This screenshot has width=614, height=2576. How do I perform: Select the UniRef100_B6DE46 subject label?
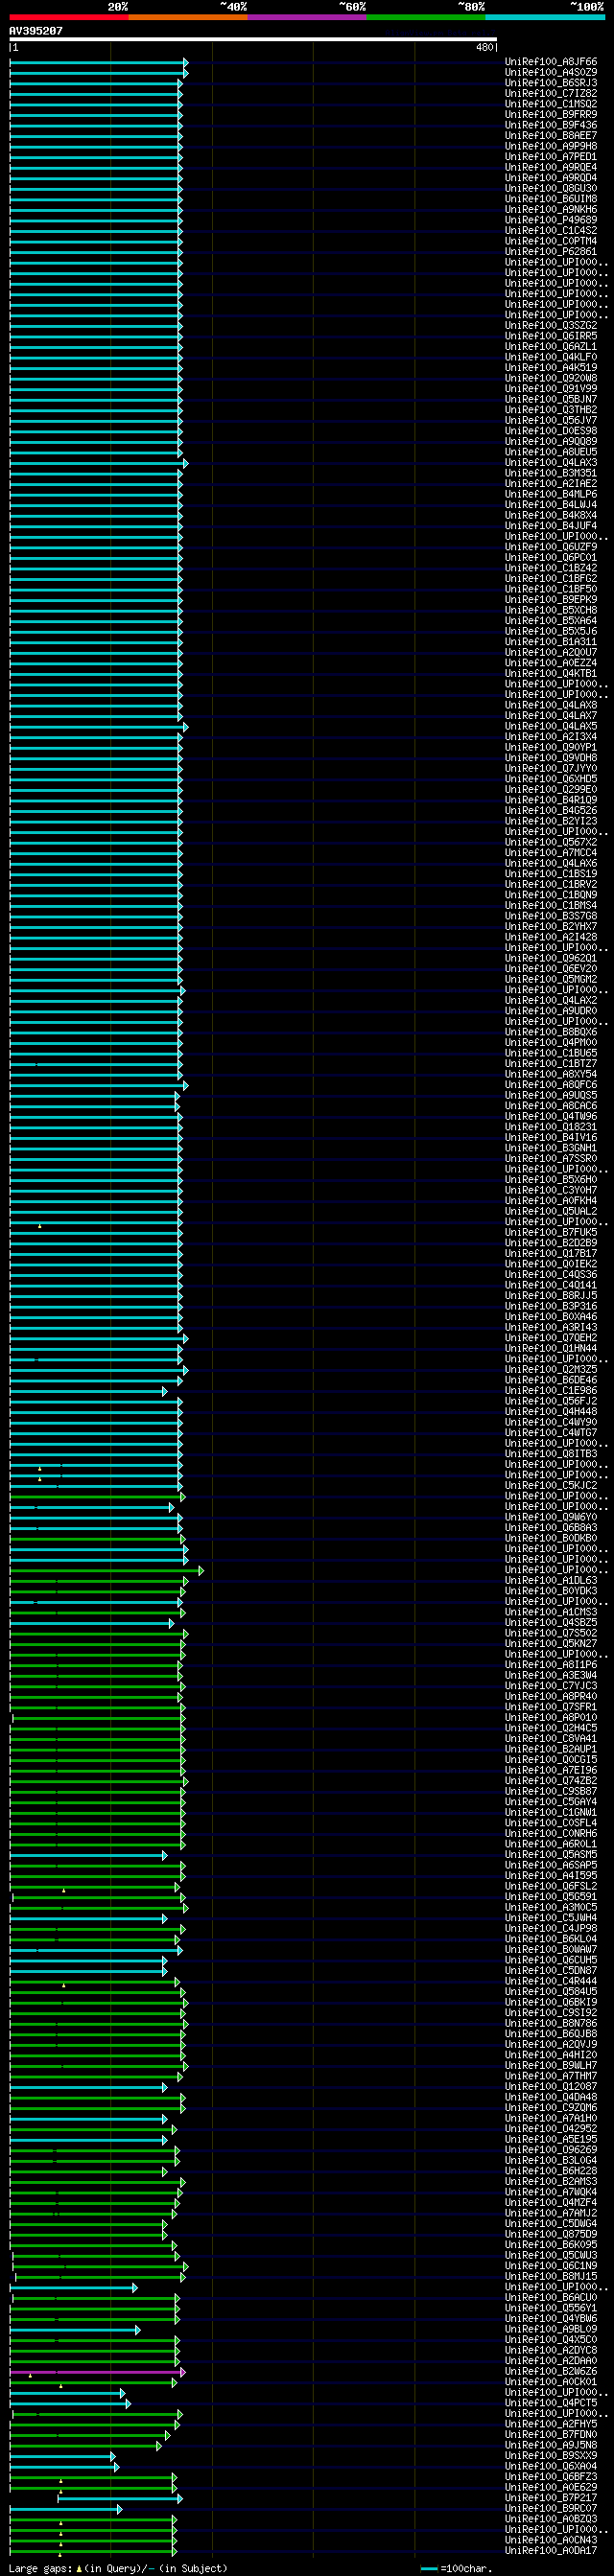coord(551,1380)
